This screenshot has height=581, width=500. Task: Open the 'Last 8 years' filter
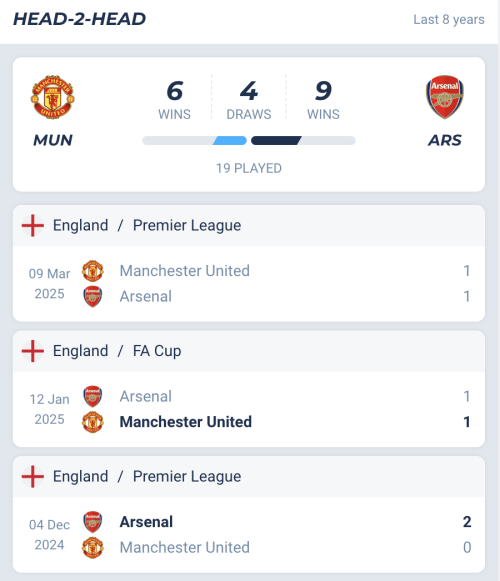point(449,19)
